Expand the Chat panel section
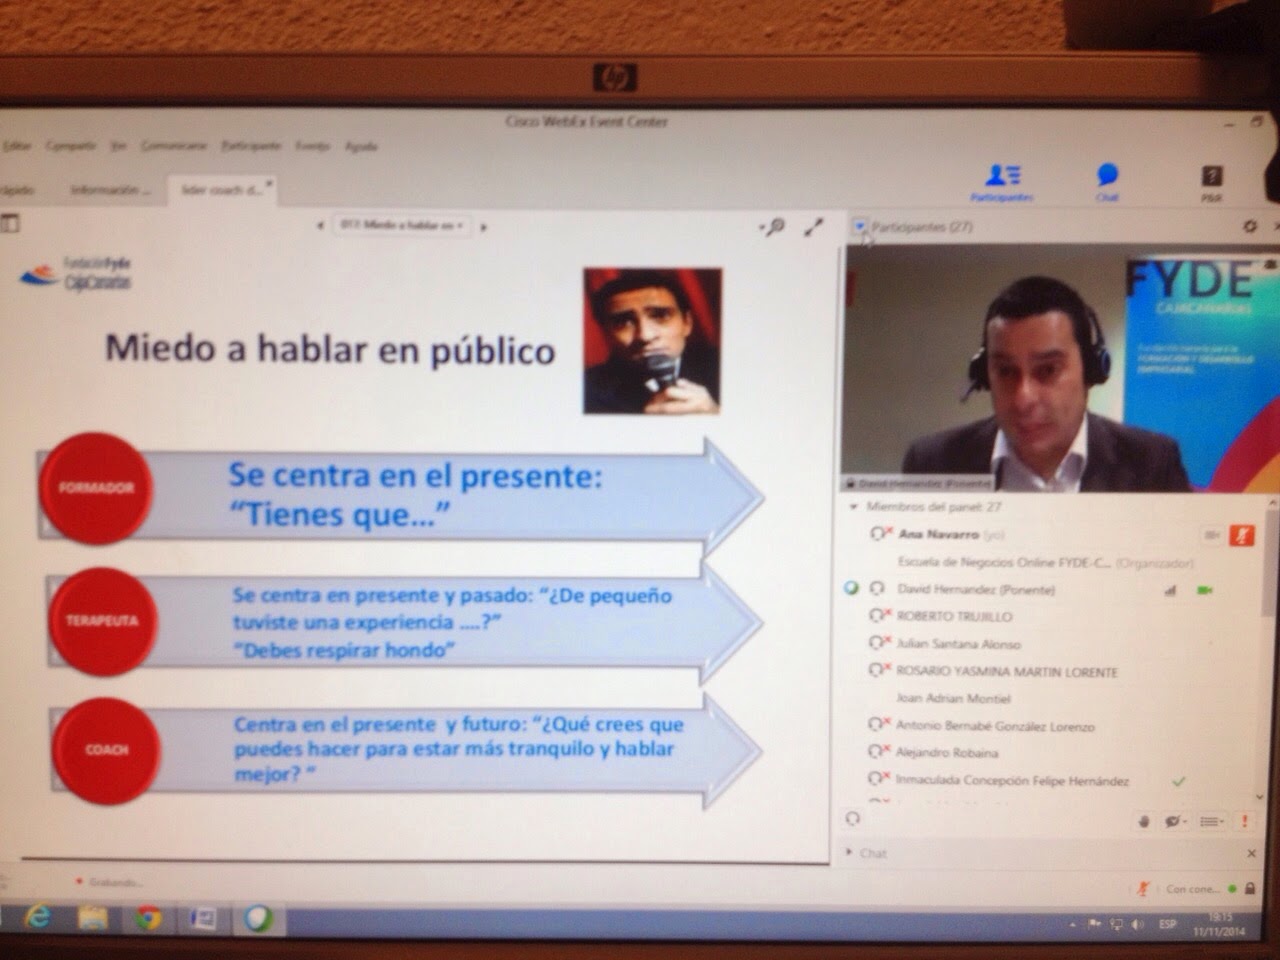 click(851, 853)
